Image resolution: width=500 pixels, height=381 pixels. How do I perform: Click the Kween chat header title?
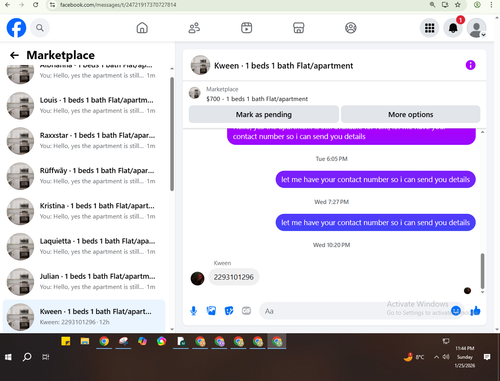point(283,66)
